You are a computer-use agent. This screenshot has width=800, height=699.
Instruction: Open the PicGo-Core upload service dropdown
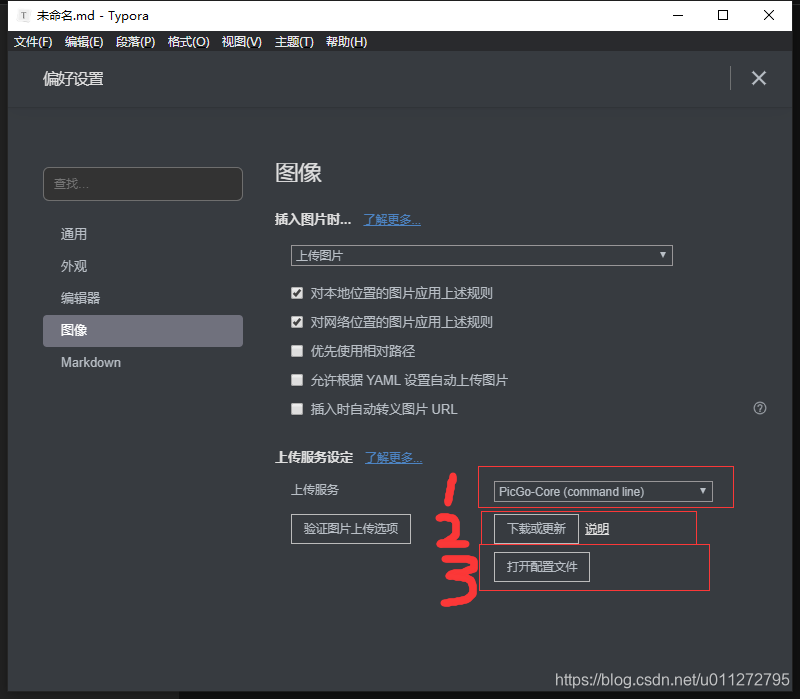coord(603,491)
